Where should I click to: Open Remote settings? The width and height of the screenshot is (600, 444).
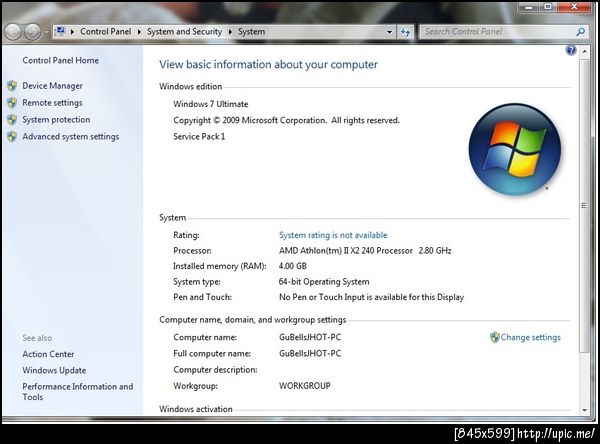coord(52,103)
